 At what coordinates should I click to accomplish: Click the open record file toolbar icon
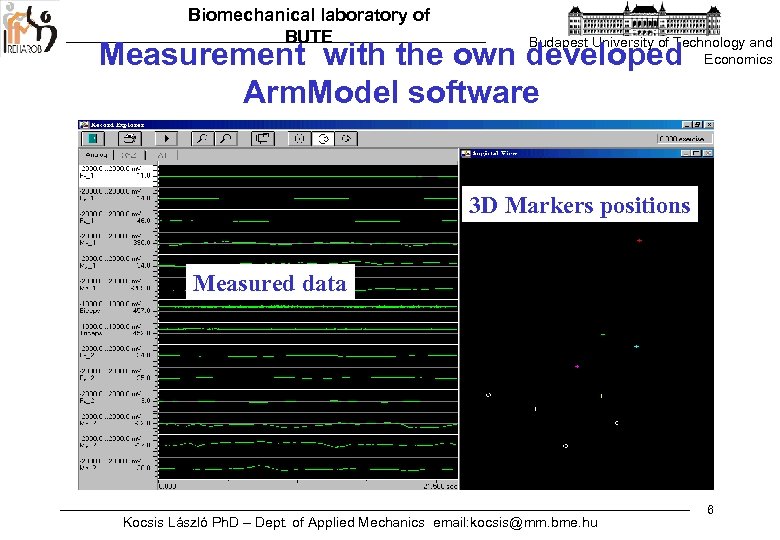130,139
